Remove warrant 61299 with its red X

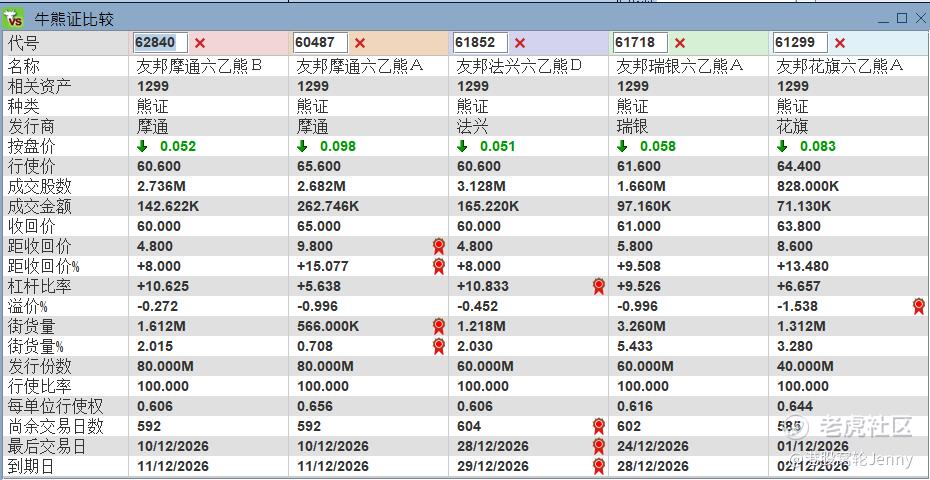click(839, 43)
